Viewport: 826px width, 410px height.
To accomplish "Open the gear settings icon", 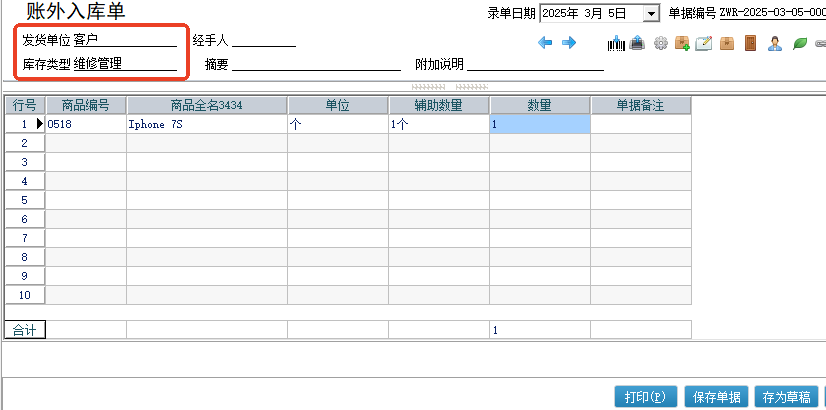I will pyautogui.click(x=660, y=43).
